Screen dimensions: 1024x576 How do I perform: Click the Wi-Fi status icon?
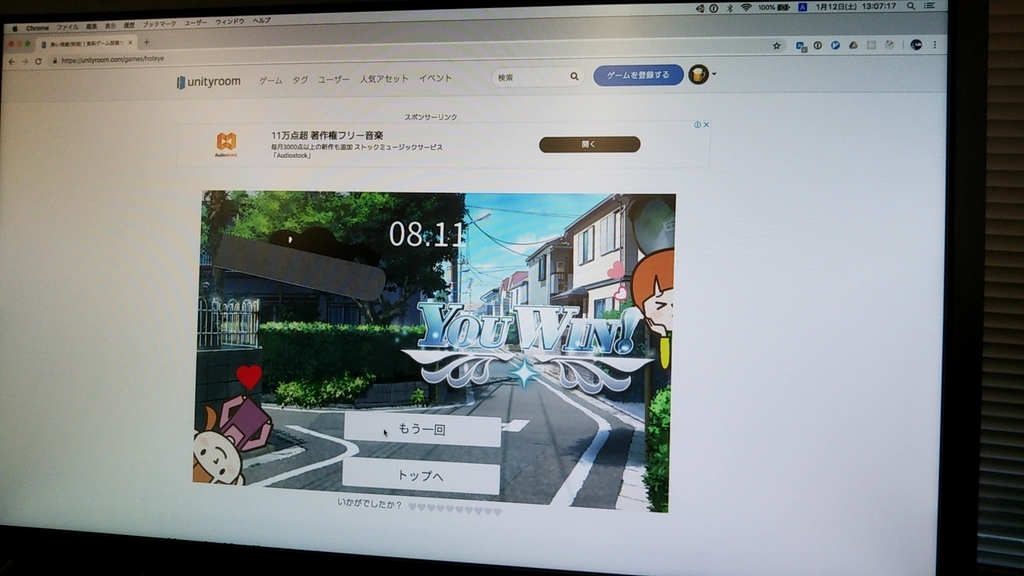click(x=746, y=8)
